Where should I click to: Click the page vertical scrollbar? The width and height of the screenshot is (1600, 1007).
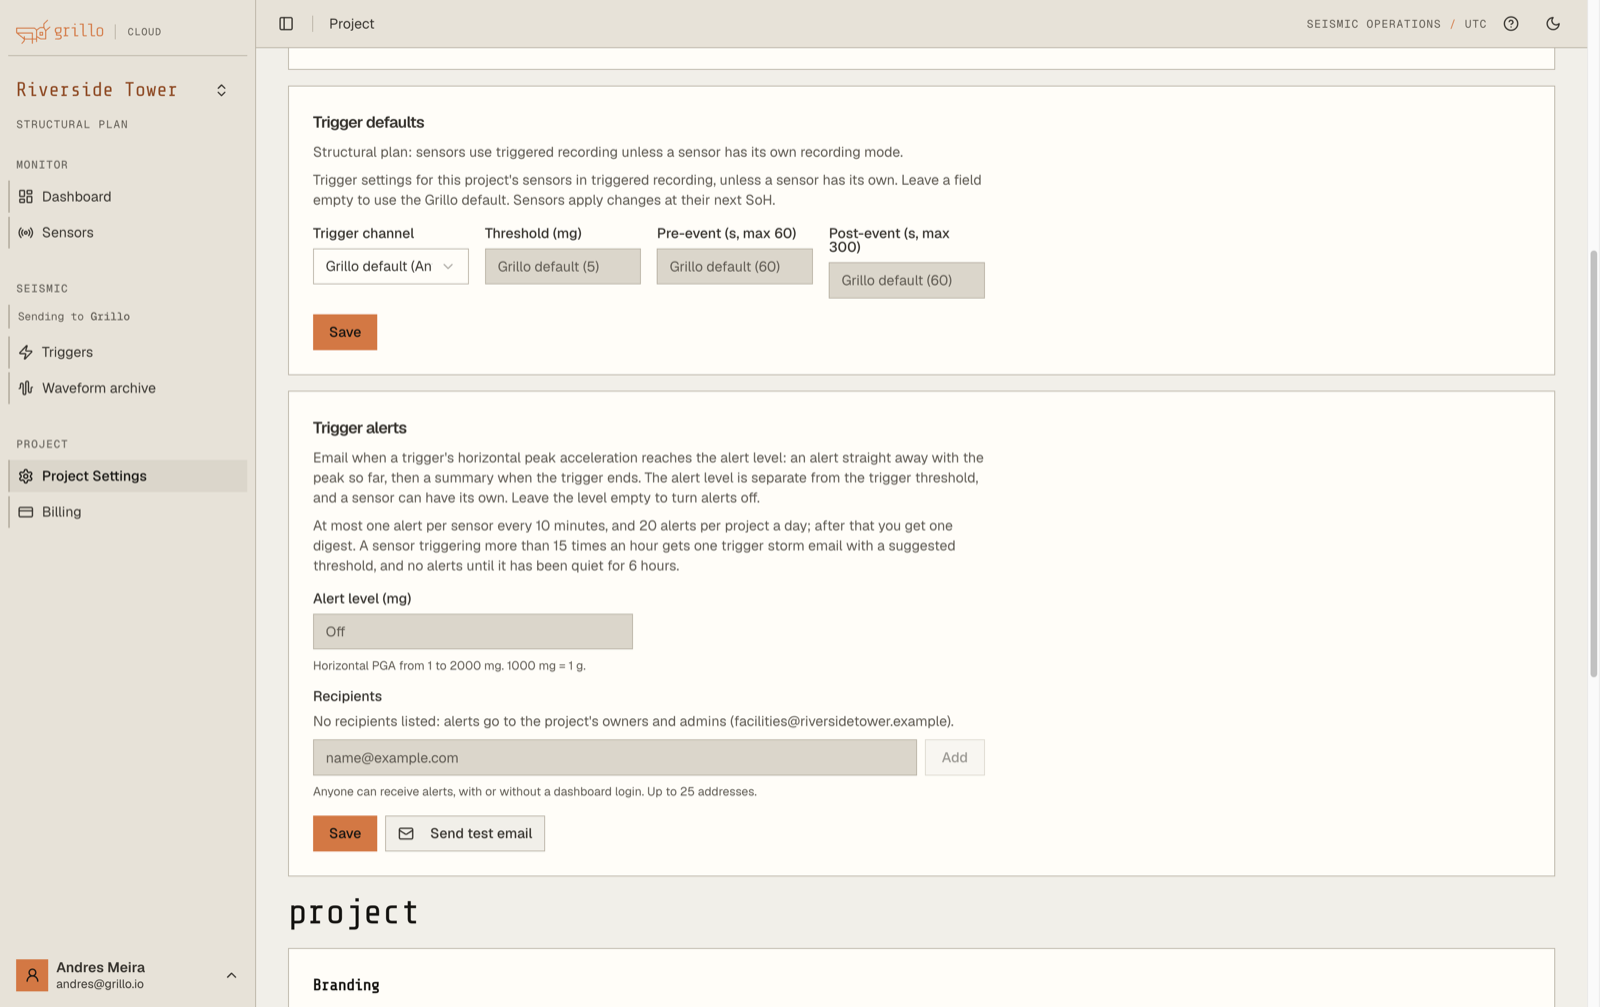1593,464
